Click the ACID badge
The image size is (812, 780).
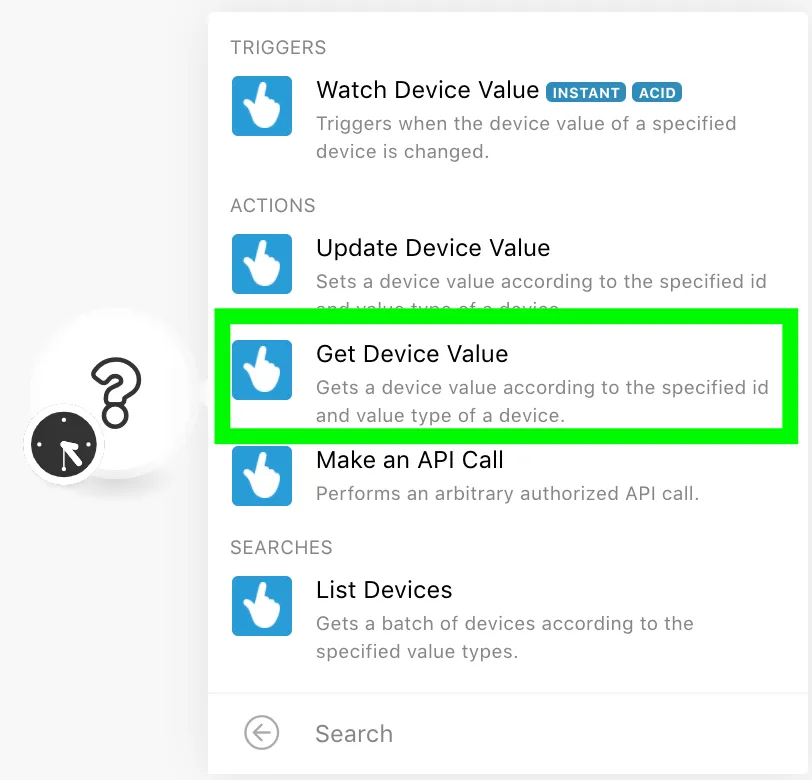pos(657,92)
